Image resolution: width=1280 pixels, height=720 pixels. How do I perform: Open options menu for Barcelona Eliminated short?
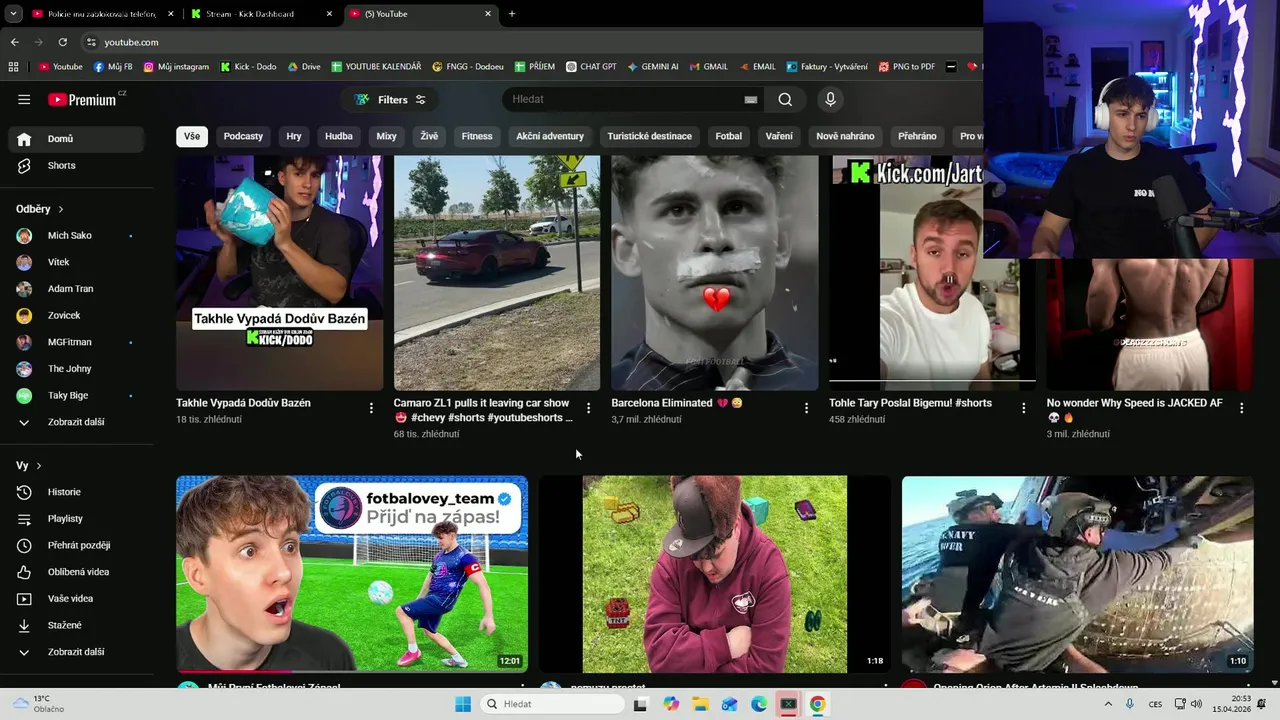pos(806,408)
